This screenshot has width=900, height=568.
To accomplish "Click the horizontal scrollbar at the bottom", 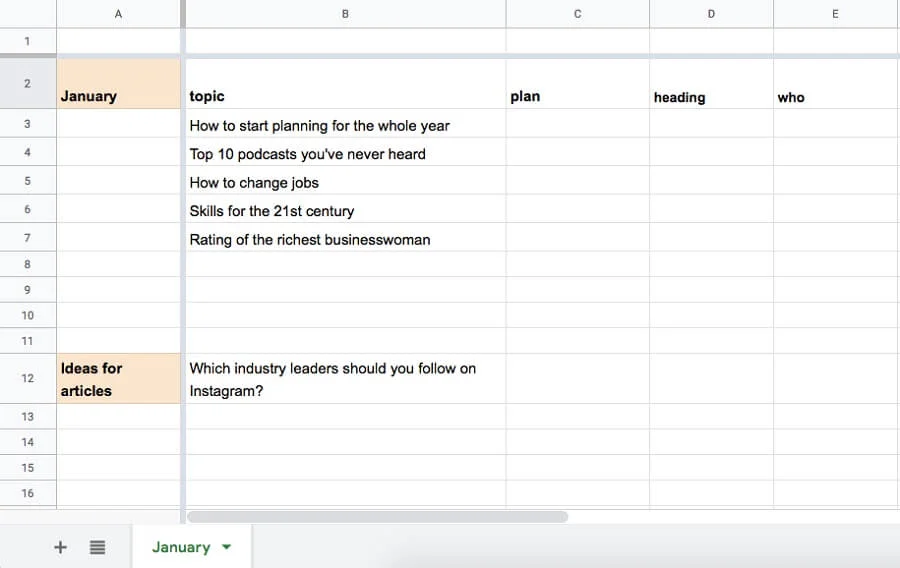I will 377,517.
